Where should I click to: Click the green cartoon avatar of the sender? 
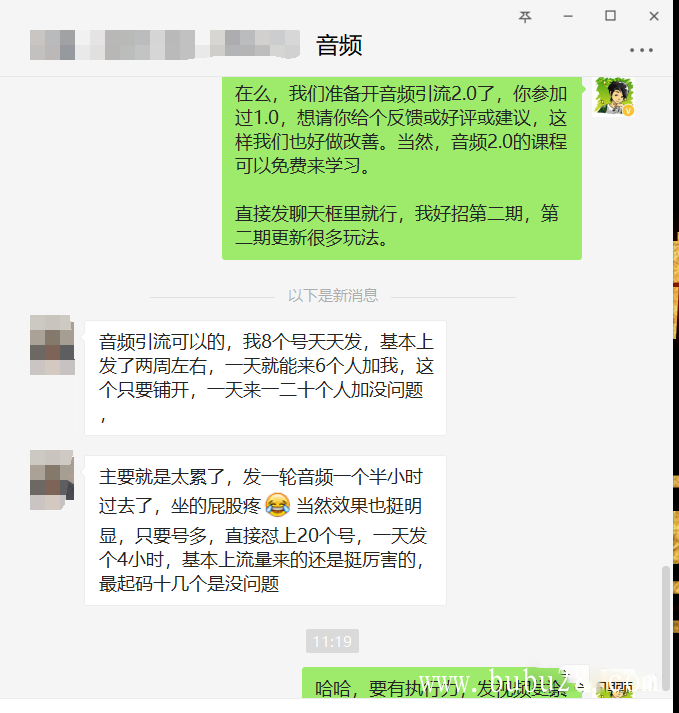pyautogui.click(x=613, y=97)
